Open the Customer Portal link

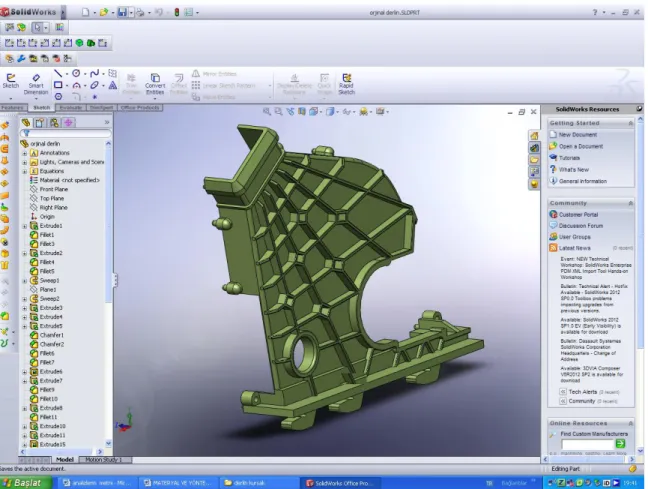(578, 215)
